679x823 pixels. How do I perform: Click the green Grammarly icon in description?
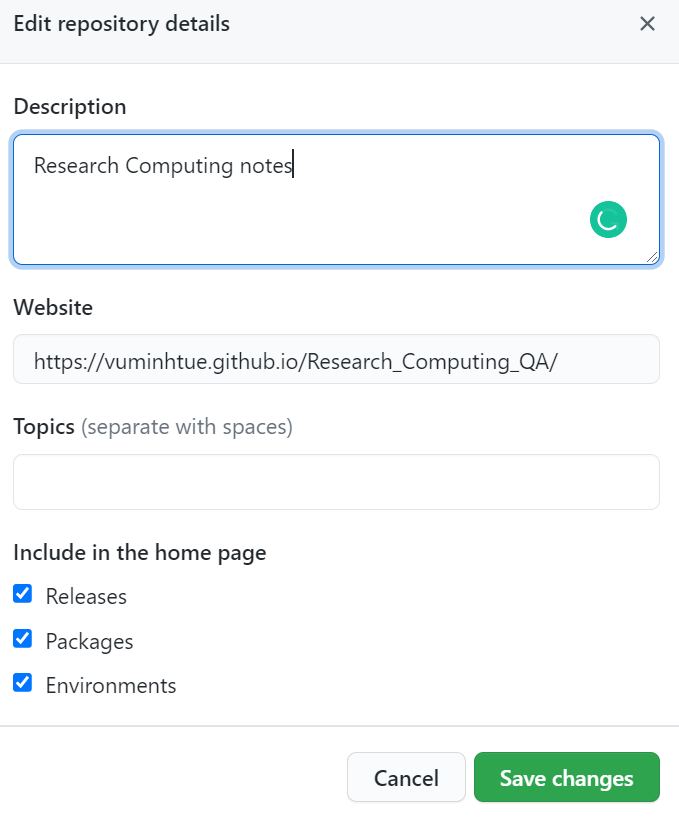point(608,220)
